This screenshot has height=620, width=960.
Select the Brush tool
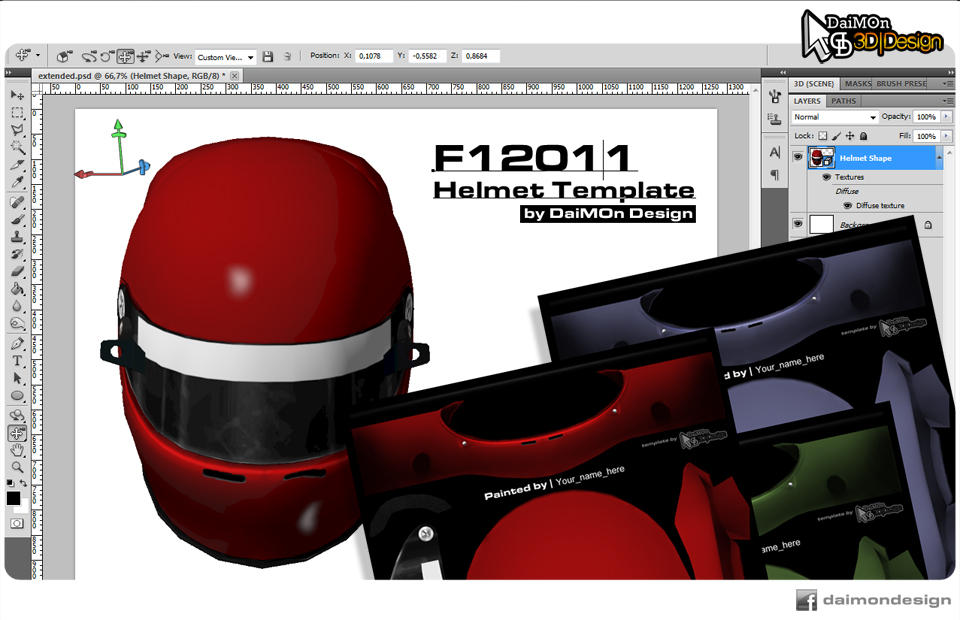(17, 220)
